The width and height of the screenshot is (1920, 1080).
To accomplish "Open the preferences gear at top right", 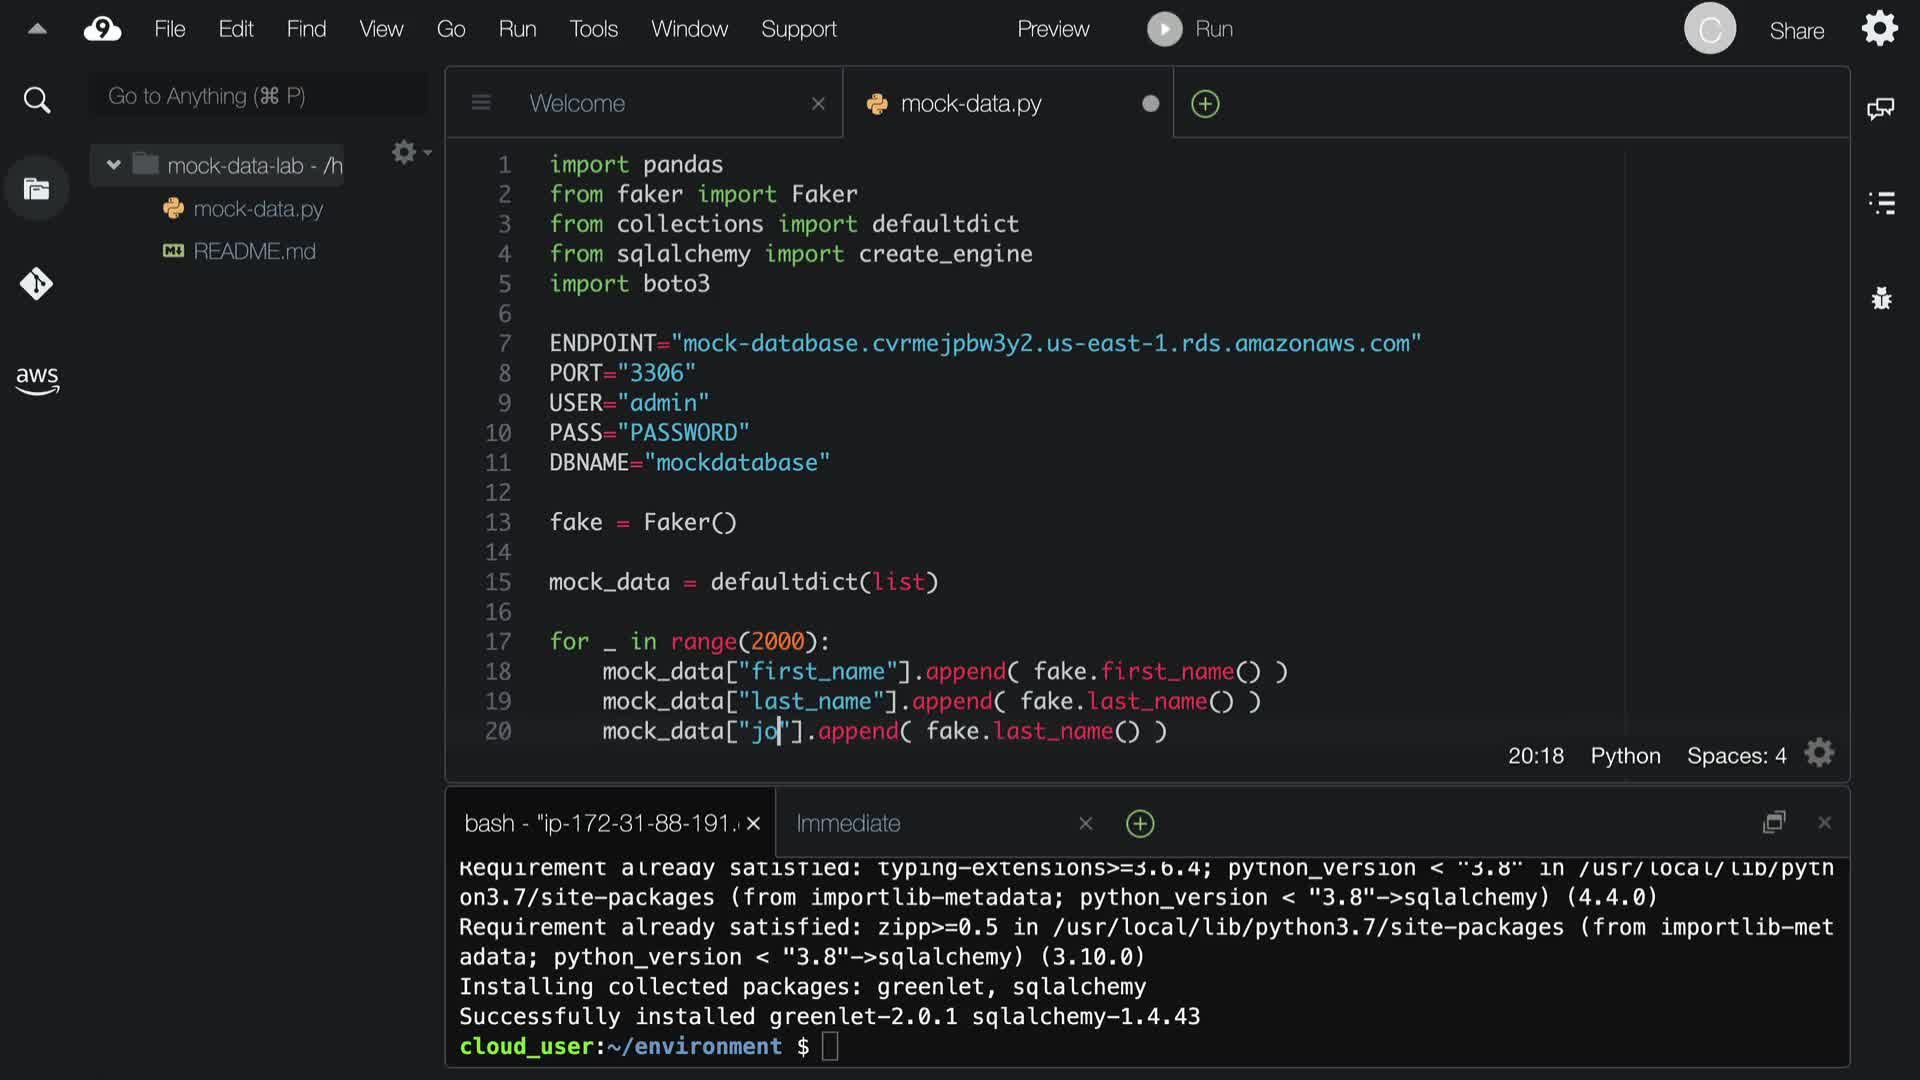I will click(1879, 29).
